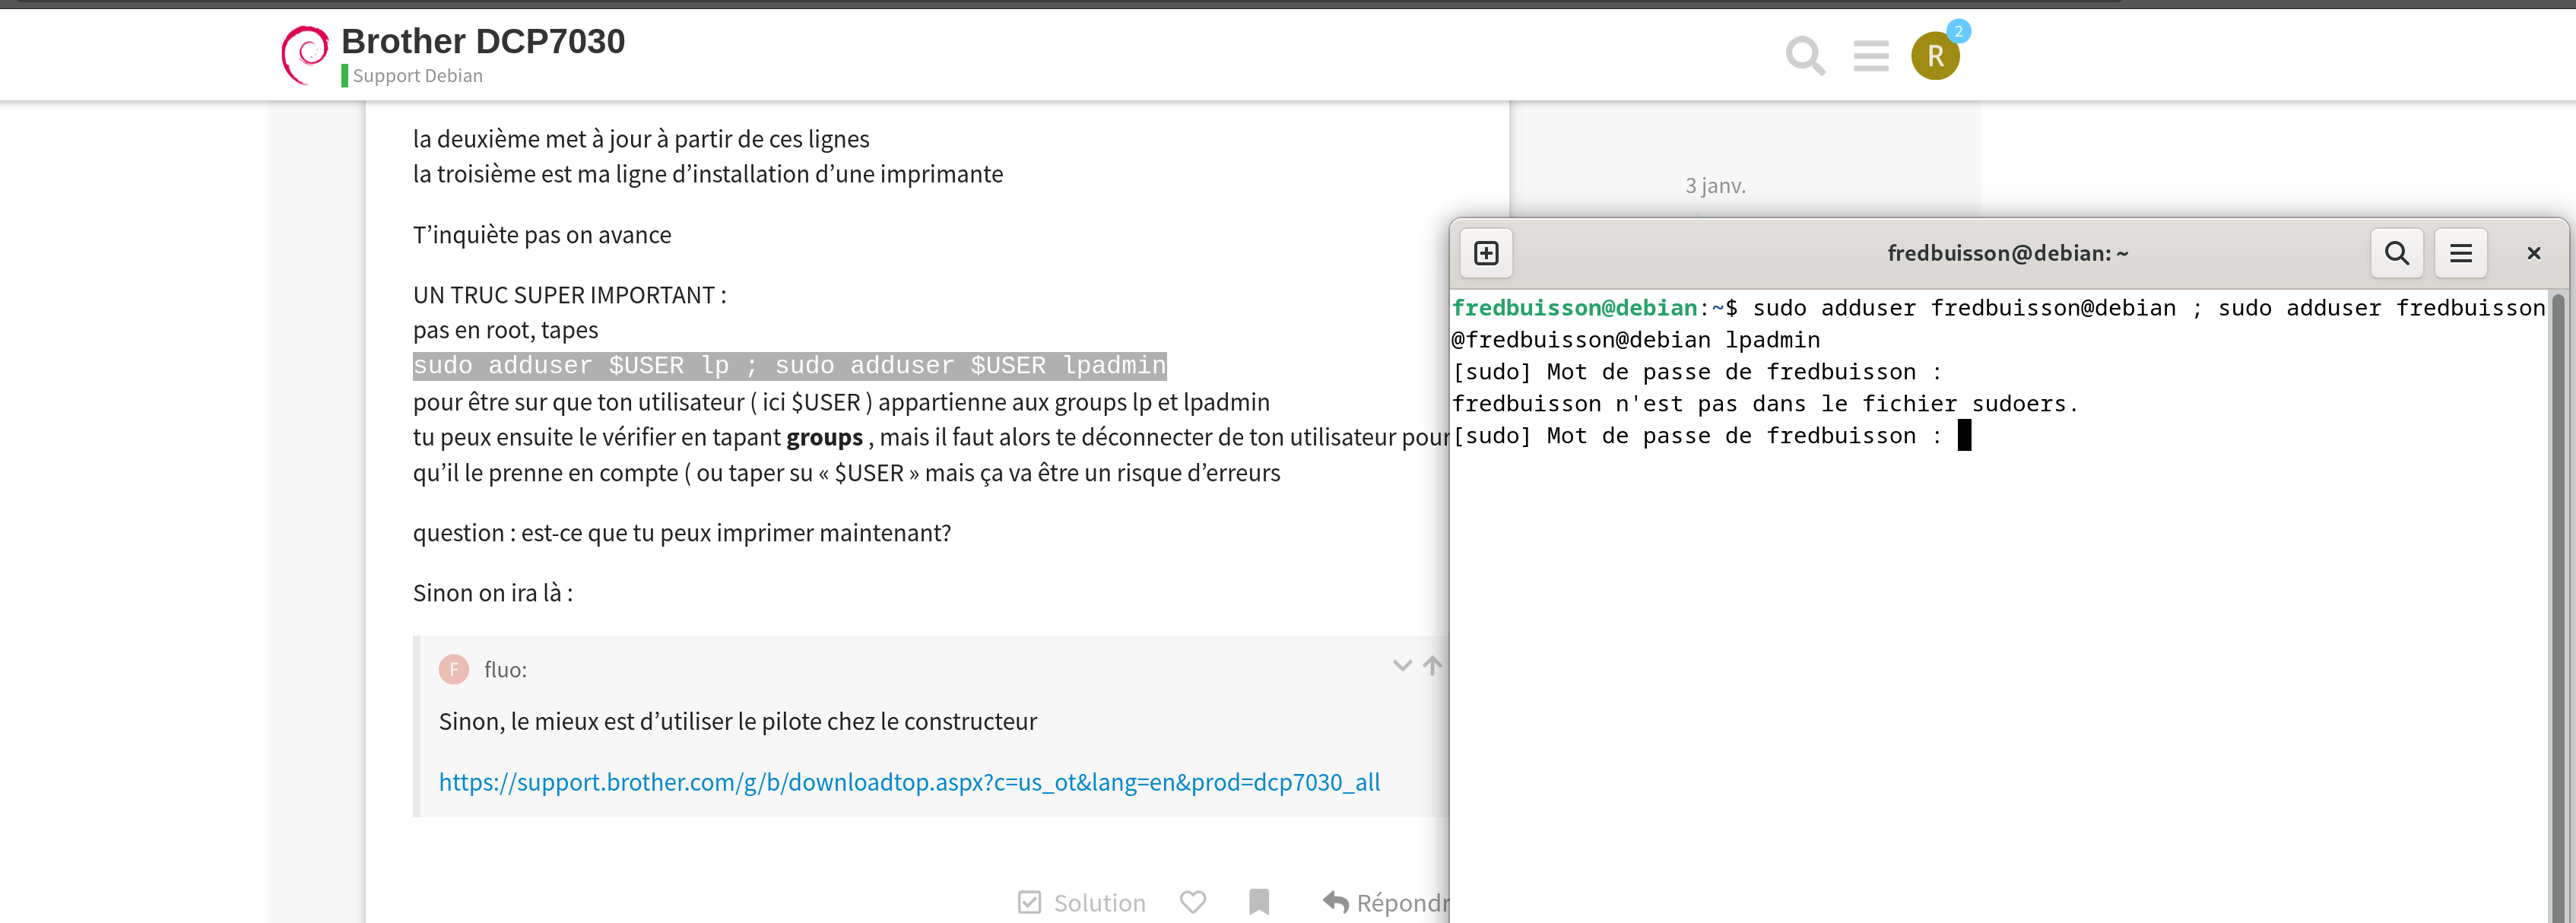
Task: Jump to quoted post via up arrow
Action: 1432,665
